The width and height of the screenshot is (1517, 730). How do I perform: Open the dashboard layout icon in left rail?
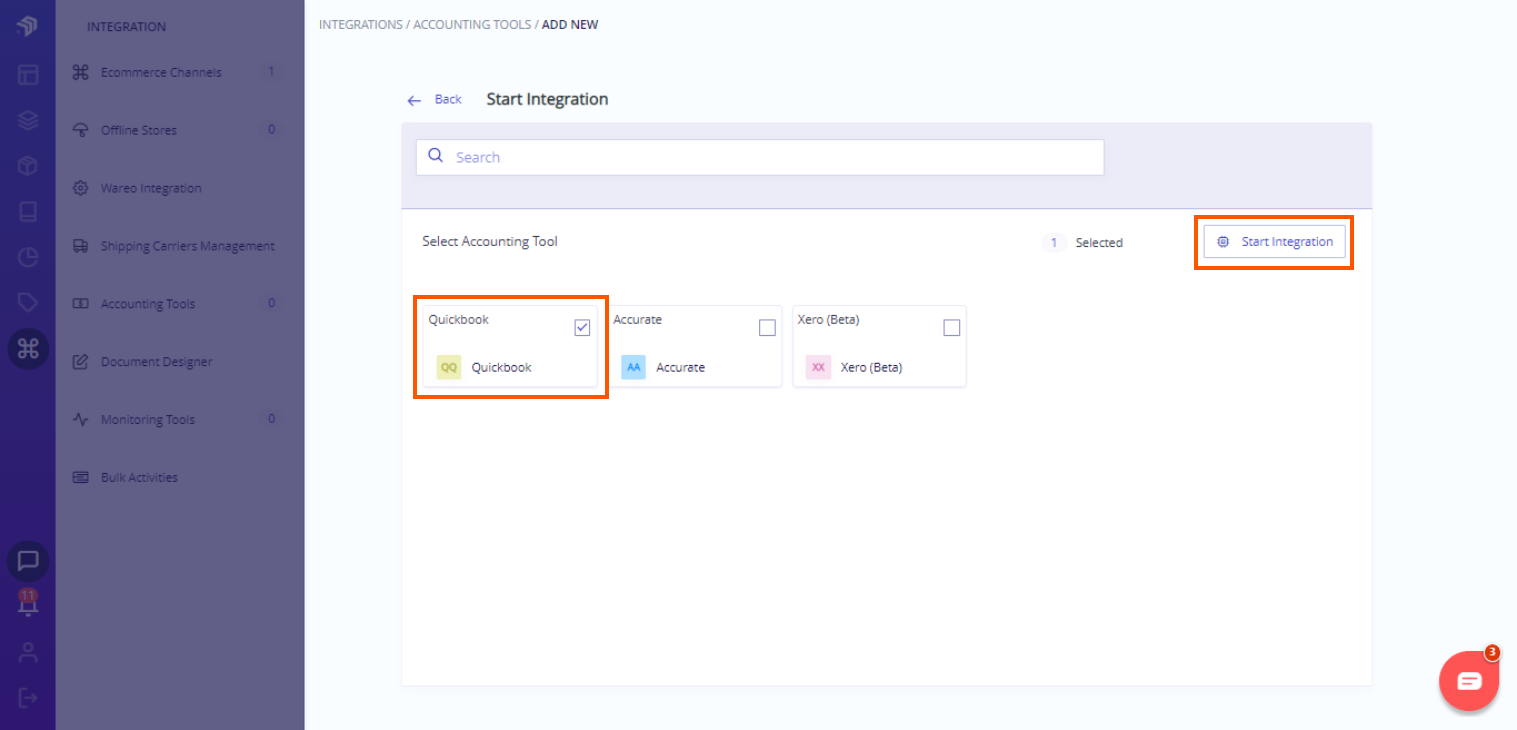[x=27, y=74]
